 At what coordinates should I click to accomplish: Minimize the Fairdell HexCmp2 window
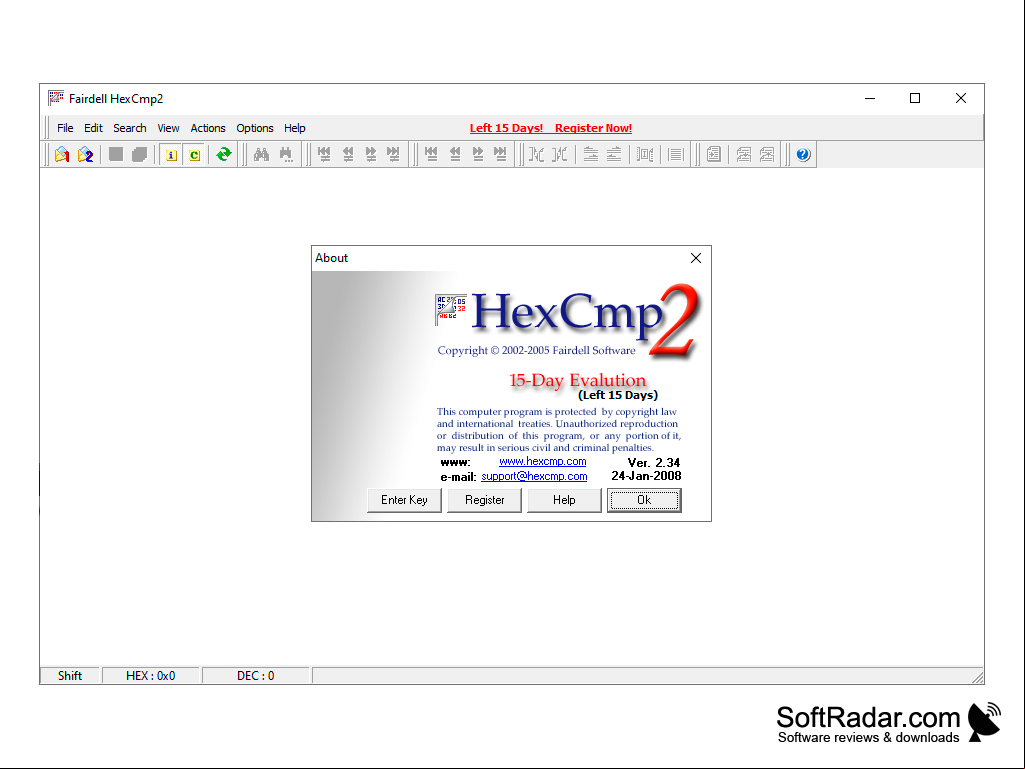(x=870, y=98)
